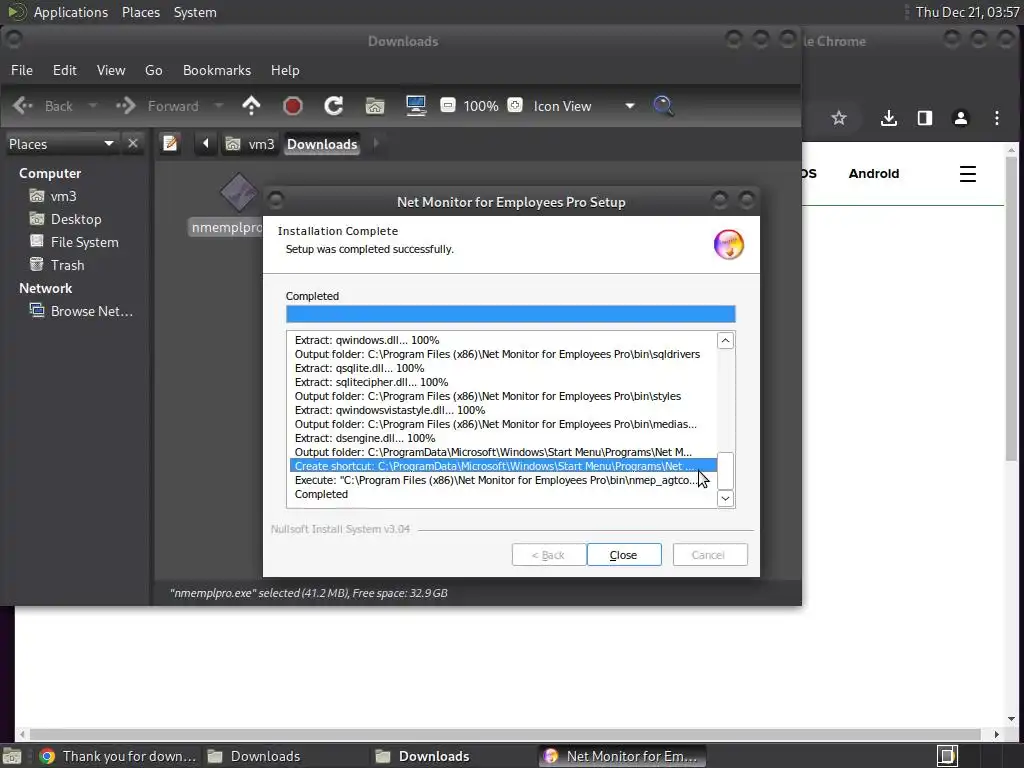Image resolution: width=1024 pixels, height=768 pixels.
Task: Open Applications menu in top panel
Action: 71,12
